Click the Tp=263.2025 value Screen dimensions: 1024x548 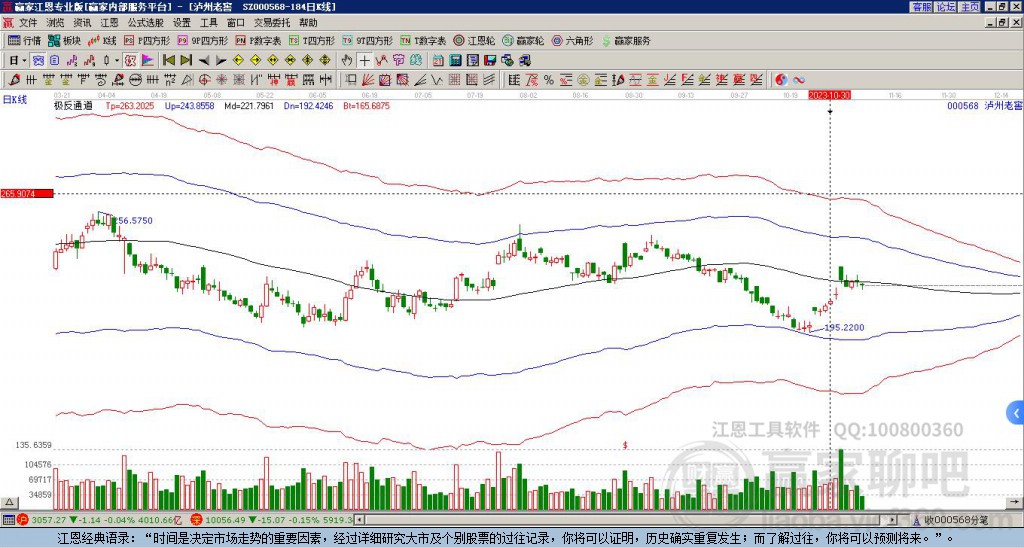[x=130, y=105]
